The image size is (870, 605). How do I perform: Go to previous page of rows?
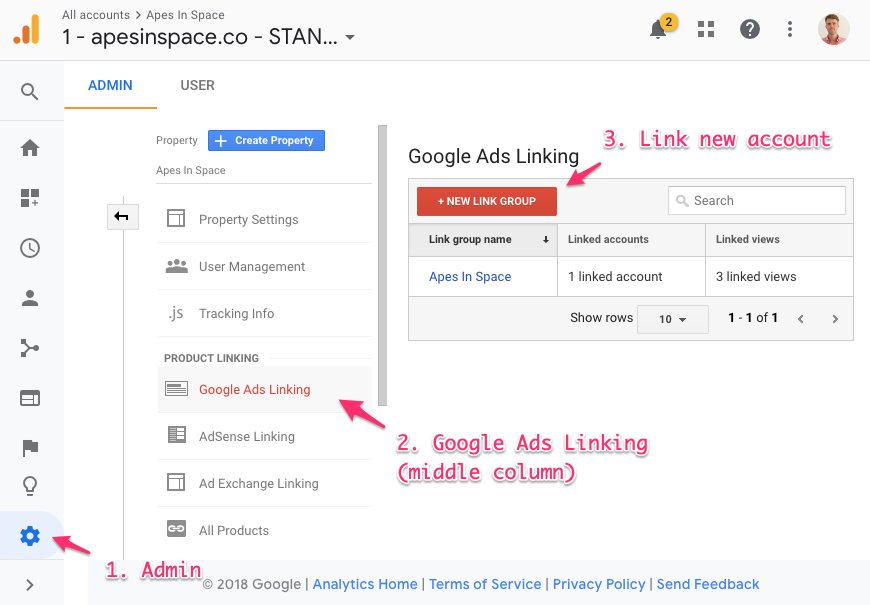click(801, 319)
